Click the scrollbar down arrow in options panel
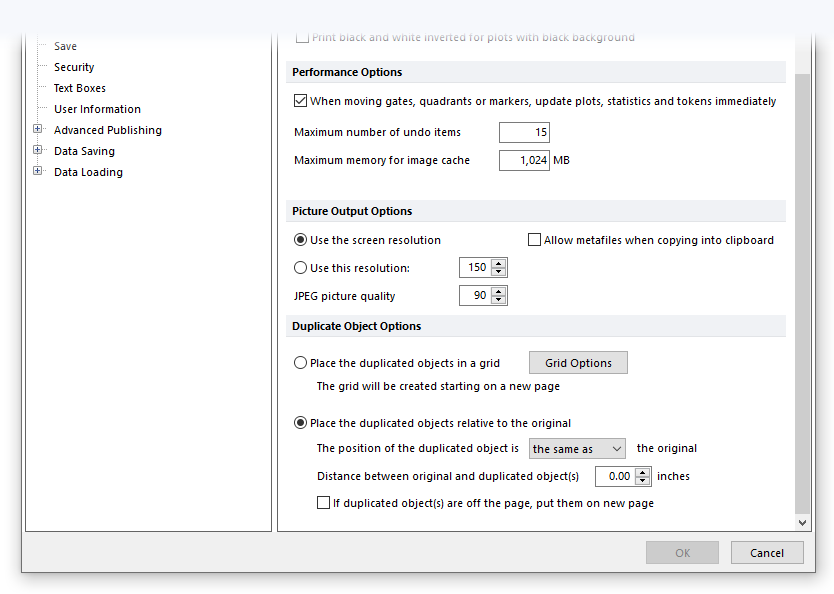Screen dimensions: 834x594 (x=802, y=522)
